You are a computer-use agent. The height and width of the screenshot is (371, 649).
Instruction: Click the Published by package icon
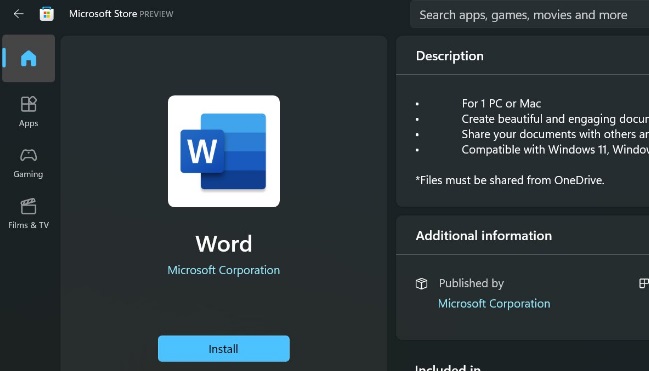(x=421, y=284)
